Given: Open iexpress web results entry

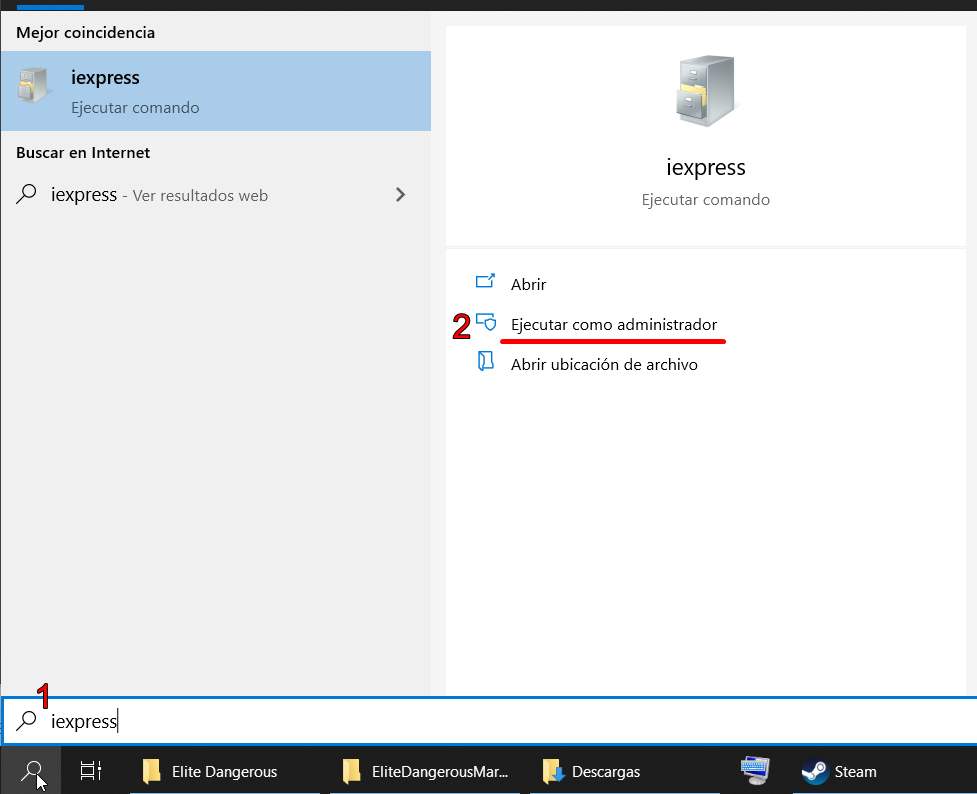Looking at the screenshot, I should point(216,195).
